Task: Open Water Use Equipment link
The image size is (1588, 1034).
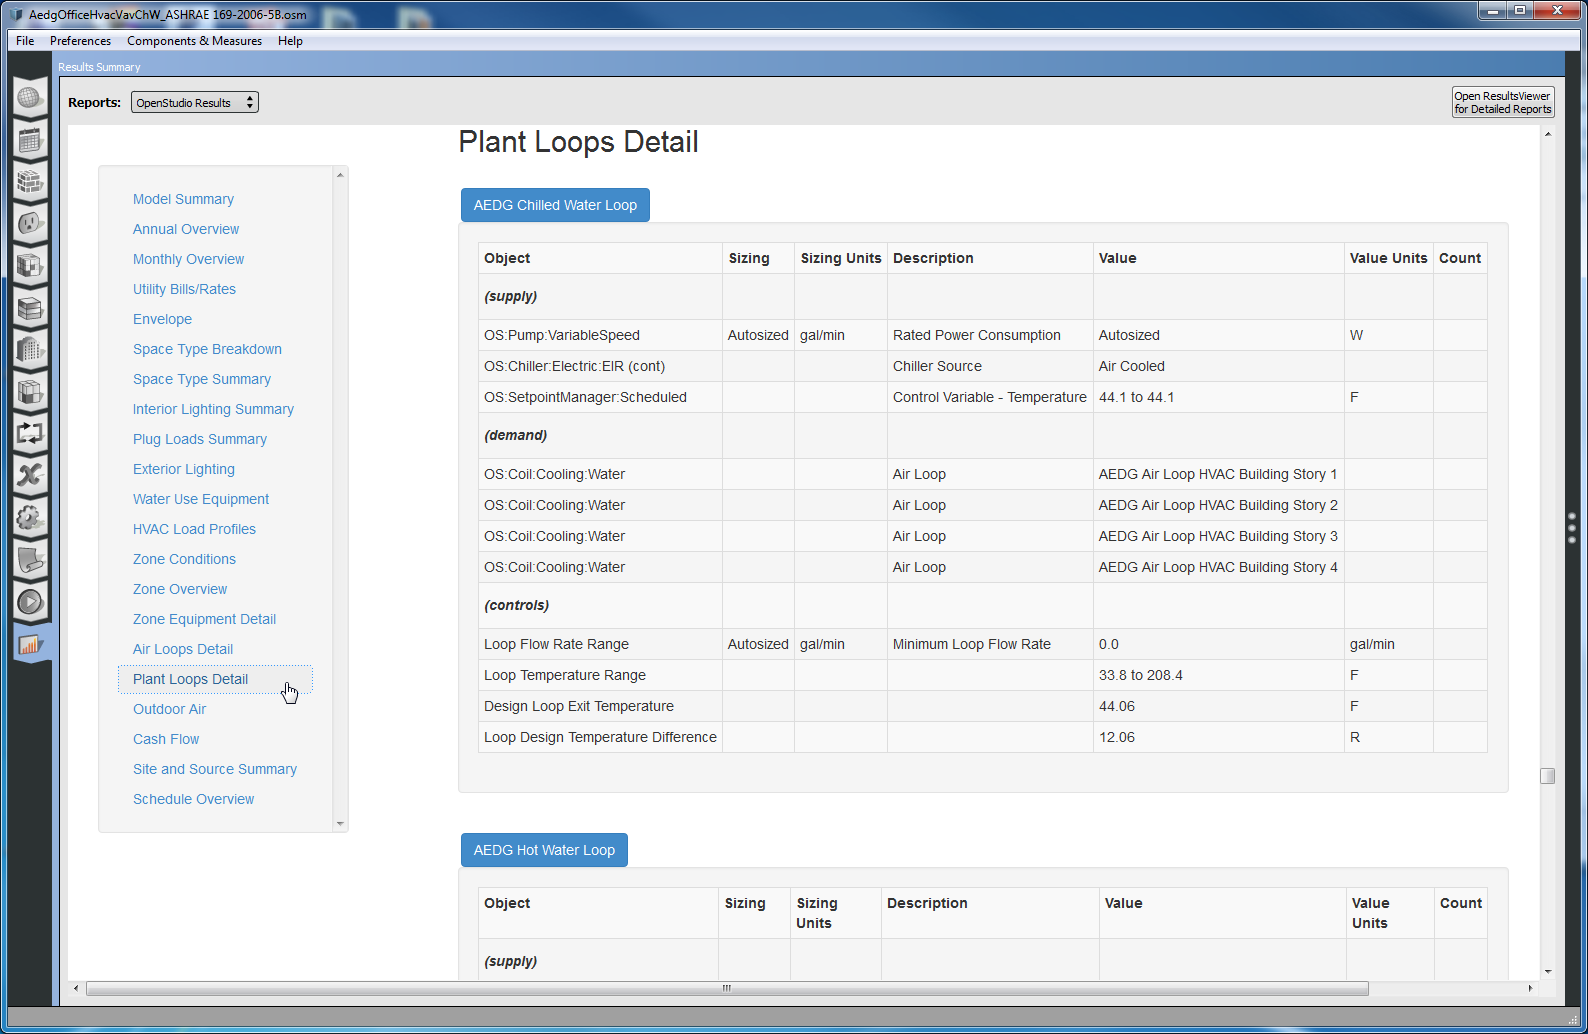Action: tap(201, 499)
